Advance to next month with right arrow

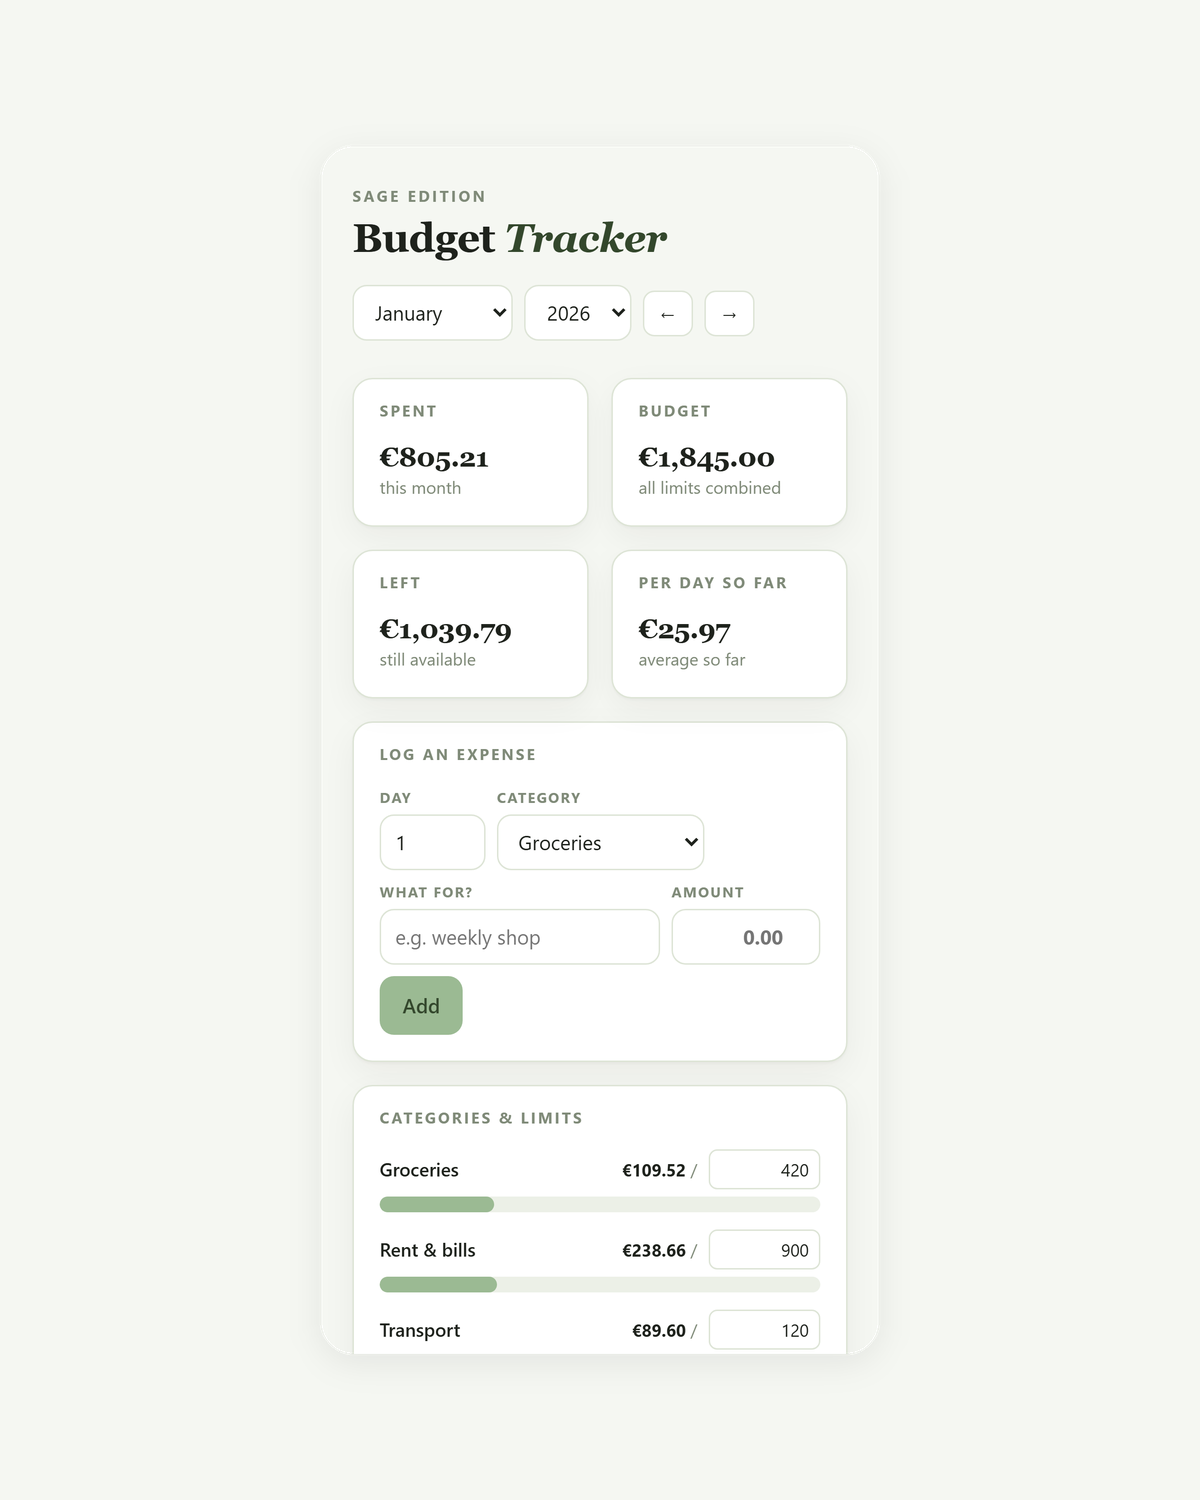729,314
